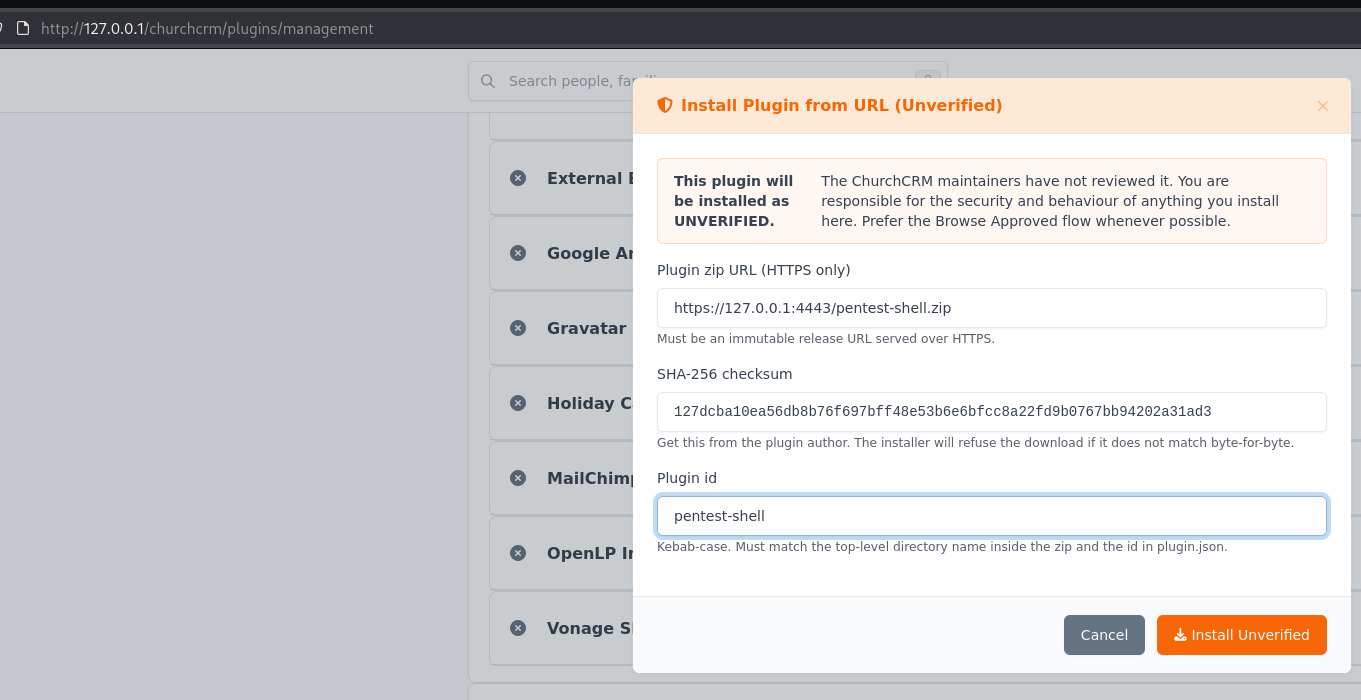1361x700 pixels.
Task: Focus the Plugin id field
Action: coord(991,516)
